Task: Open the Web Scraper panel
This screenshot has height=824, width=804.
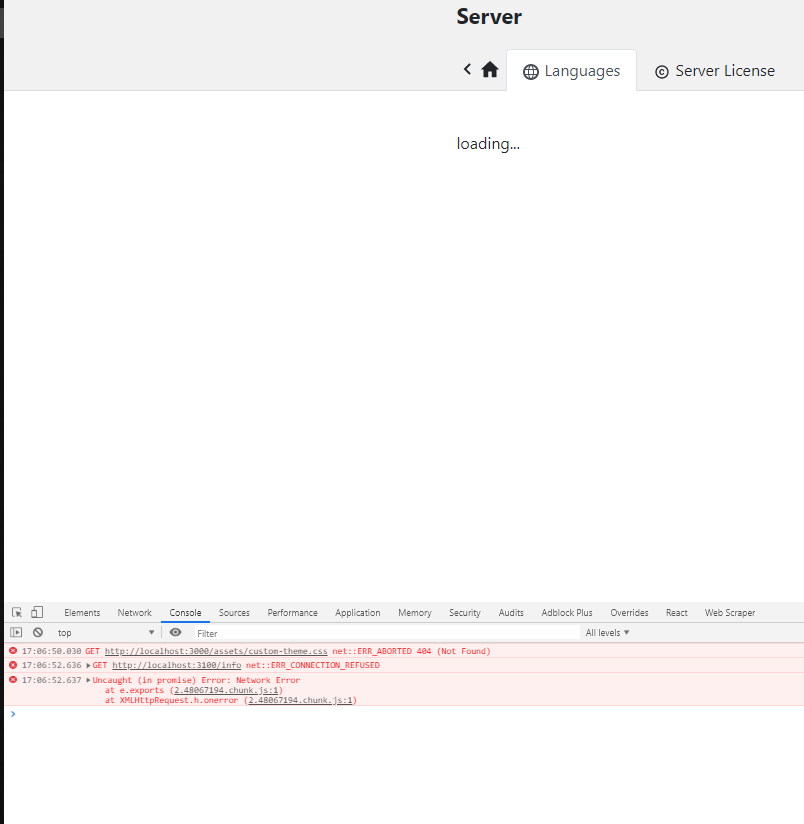Action: point(729,612)
